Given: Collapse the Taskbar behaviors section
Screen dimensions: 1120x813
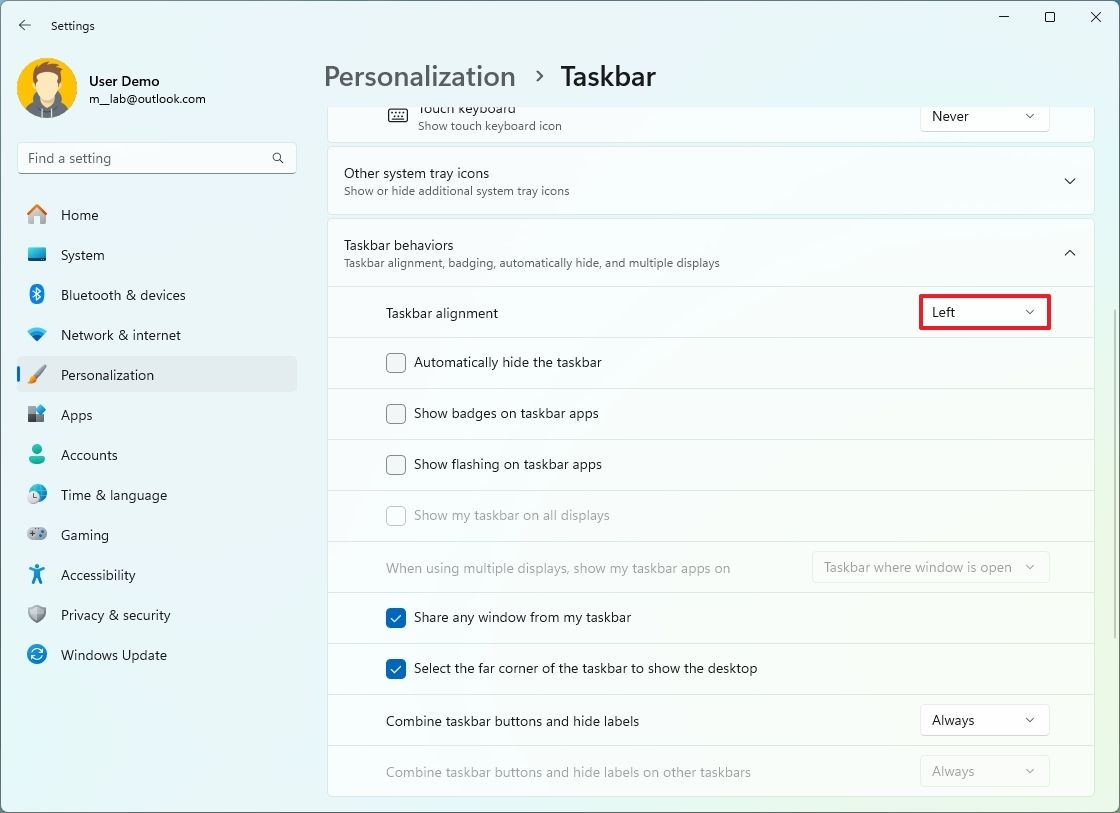Looking at the screenshot, I should 1070,253.
